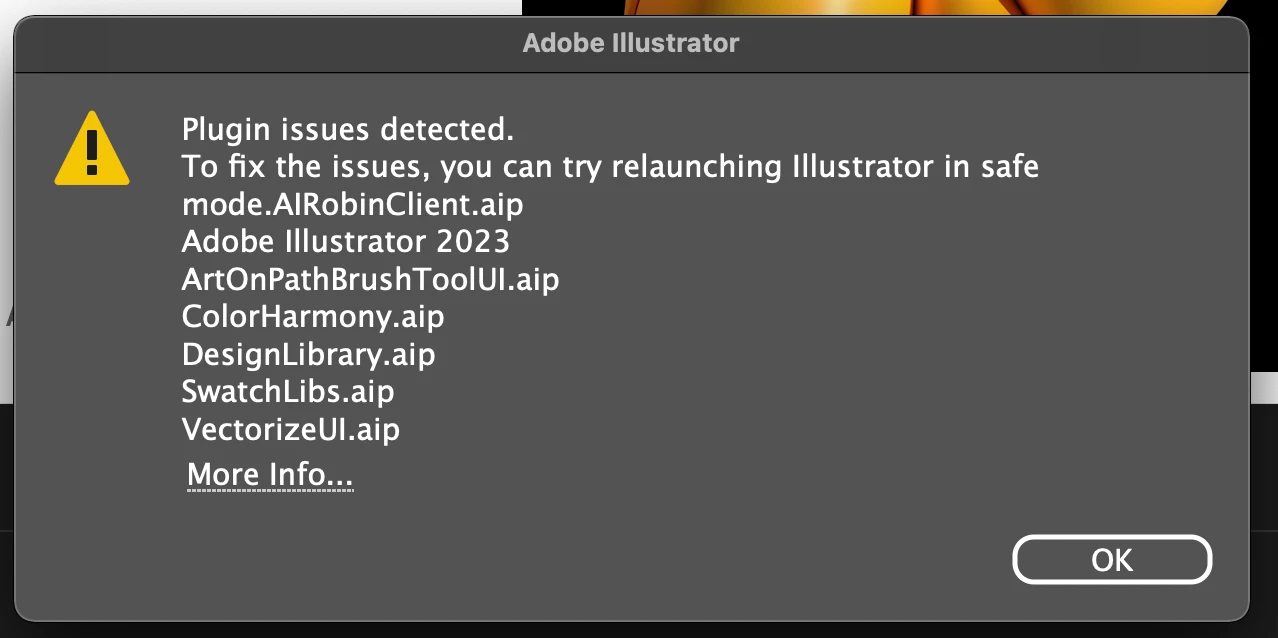
Task: Click the OK button
Action: pyautogui.click(x=1112, y=560)
